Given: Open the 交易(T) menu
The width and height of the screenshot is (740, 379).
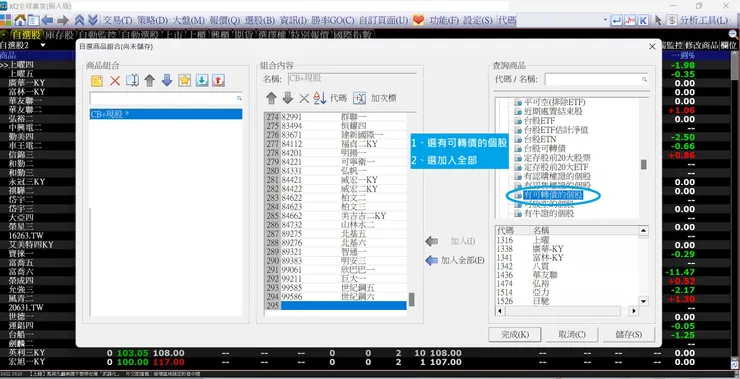Looking at the screenshot, I should point(118,20).
